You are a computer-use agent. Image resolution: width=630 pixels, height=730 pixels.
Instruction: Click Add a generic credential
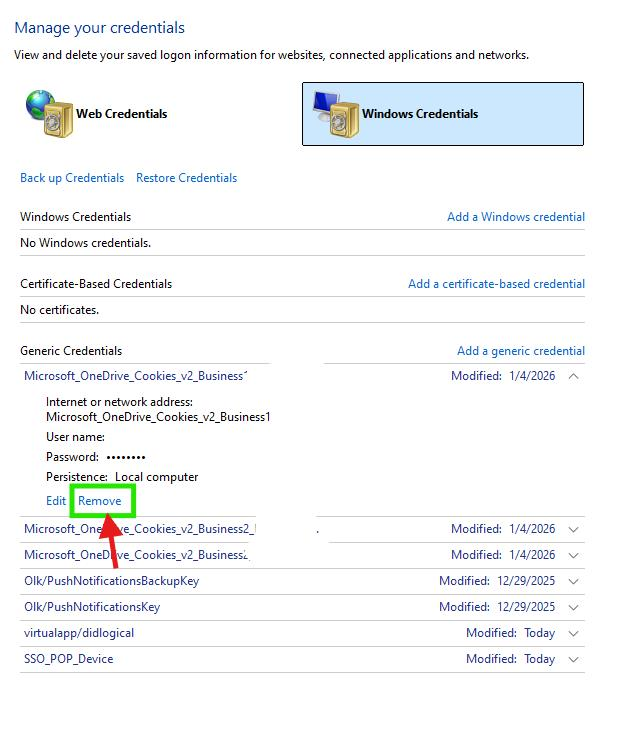click(521, 351)
